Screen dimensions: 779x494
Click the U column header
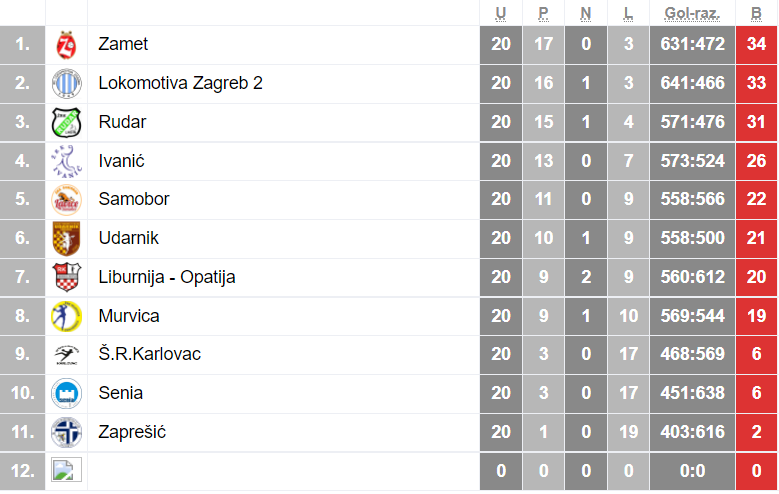tap(501, 13)
